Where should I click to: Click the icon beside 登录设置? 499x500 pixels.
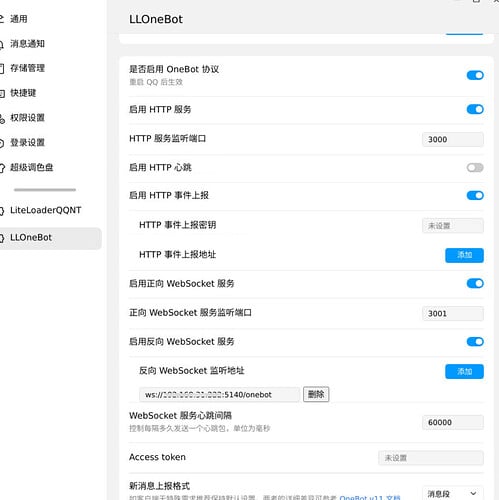coord(2,143)
